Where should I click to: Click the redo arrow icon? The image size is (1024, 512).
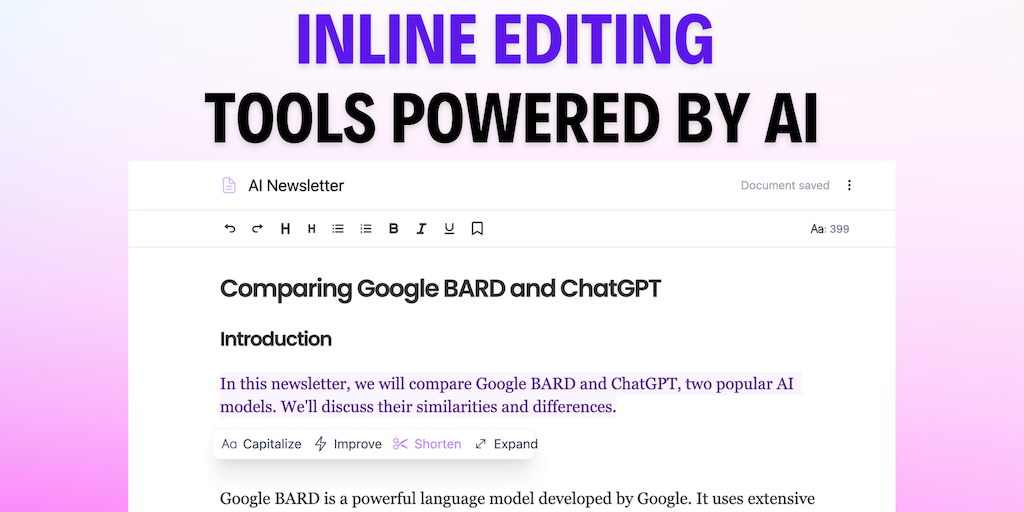[x=257, y=229]
